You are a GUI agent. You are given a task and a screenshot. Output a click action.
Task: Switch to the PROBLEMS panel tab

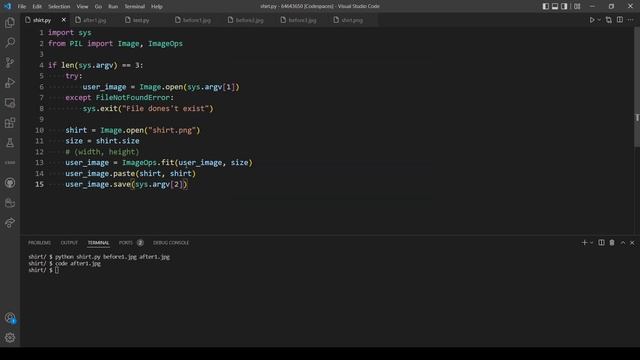point(40,242)
